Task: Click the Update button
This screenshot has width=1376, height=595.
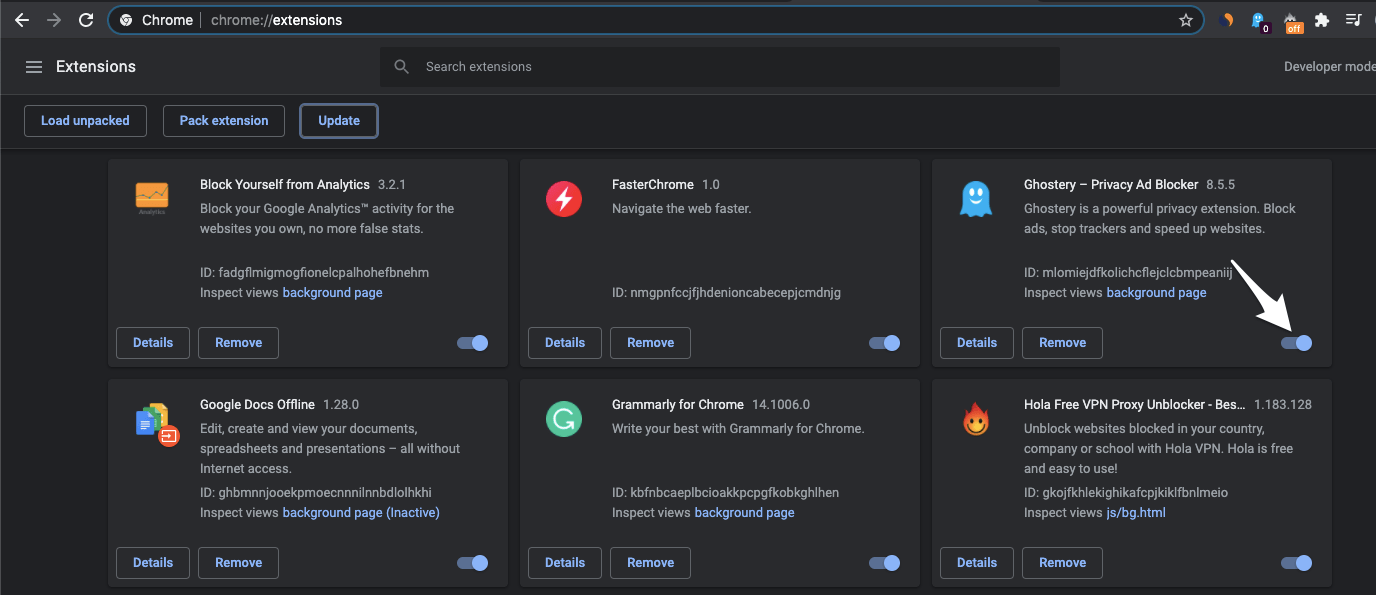Action: click(339, 121)
